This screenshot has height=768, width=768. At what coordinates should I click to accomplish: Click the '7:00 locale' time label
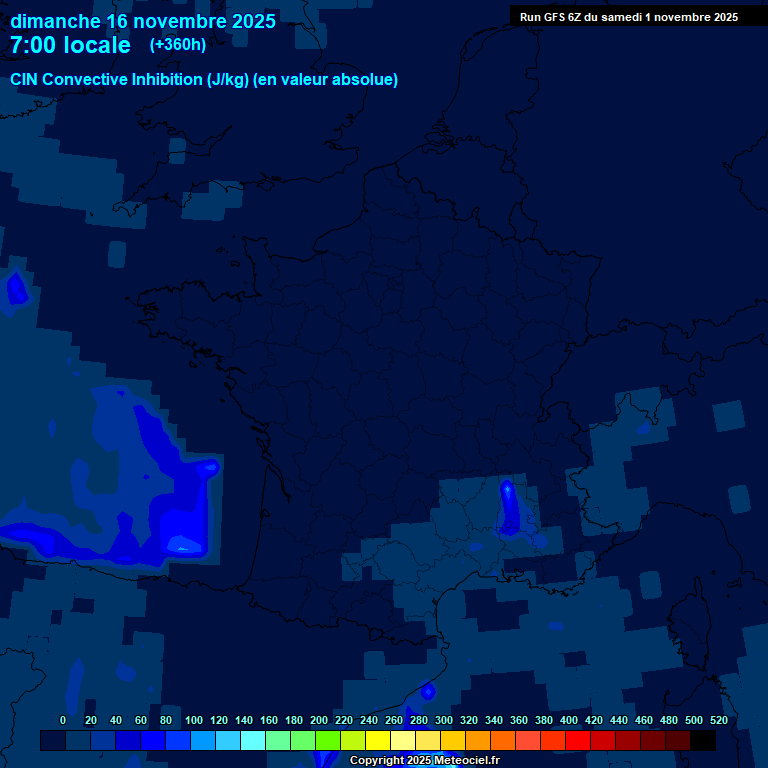[x=70, y=46]
